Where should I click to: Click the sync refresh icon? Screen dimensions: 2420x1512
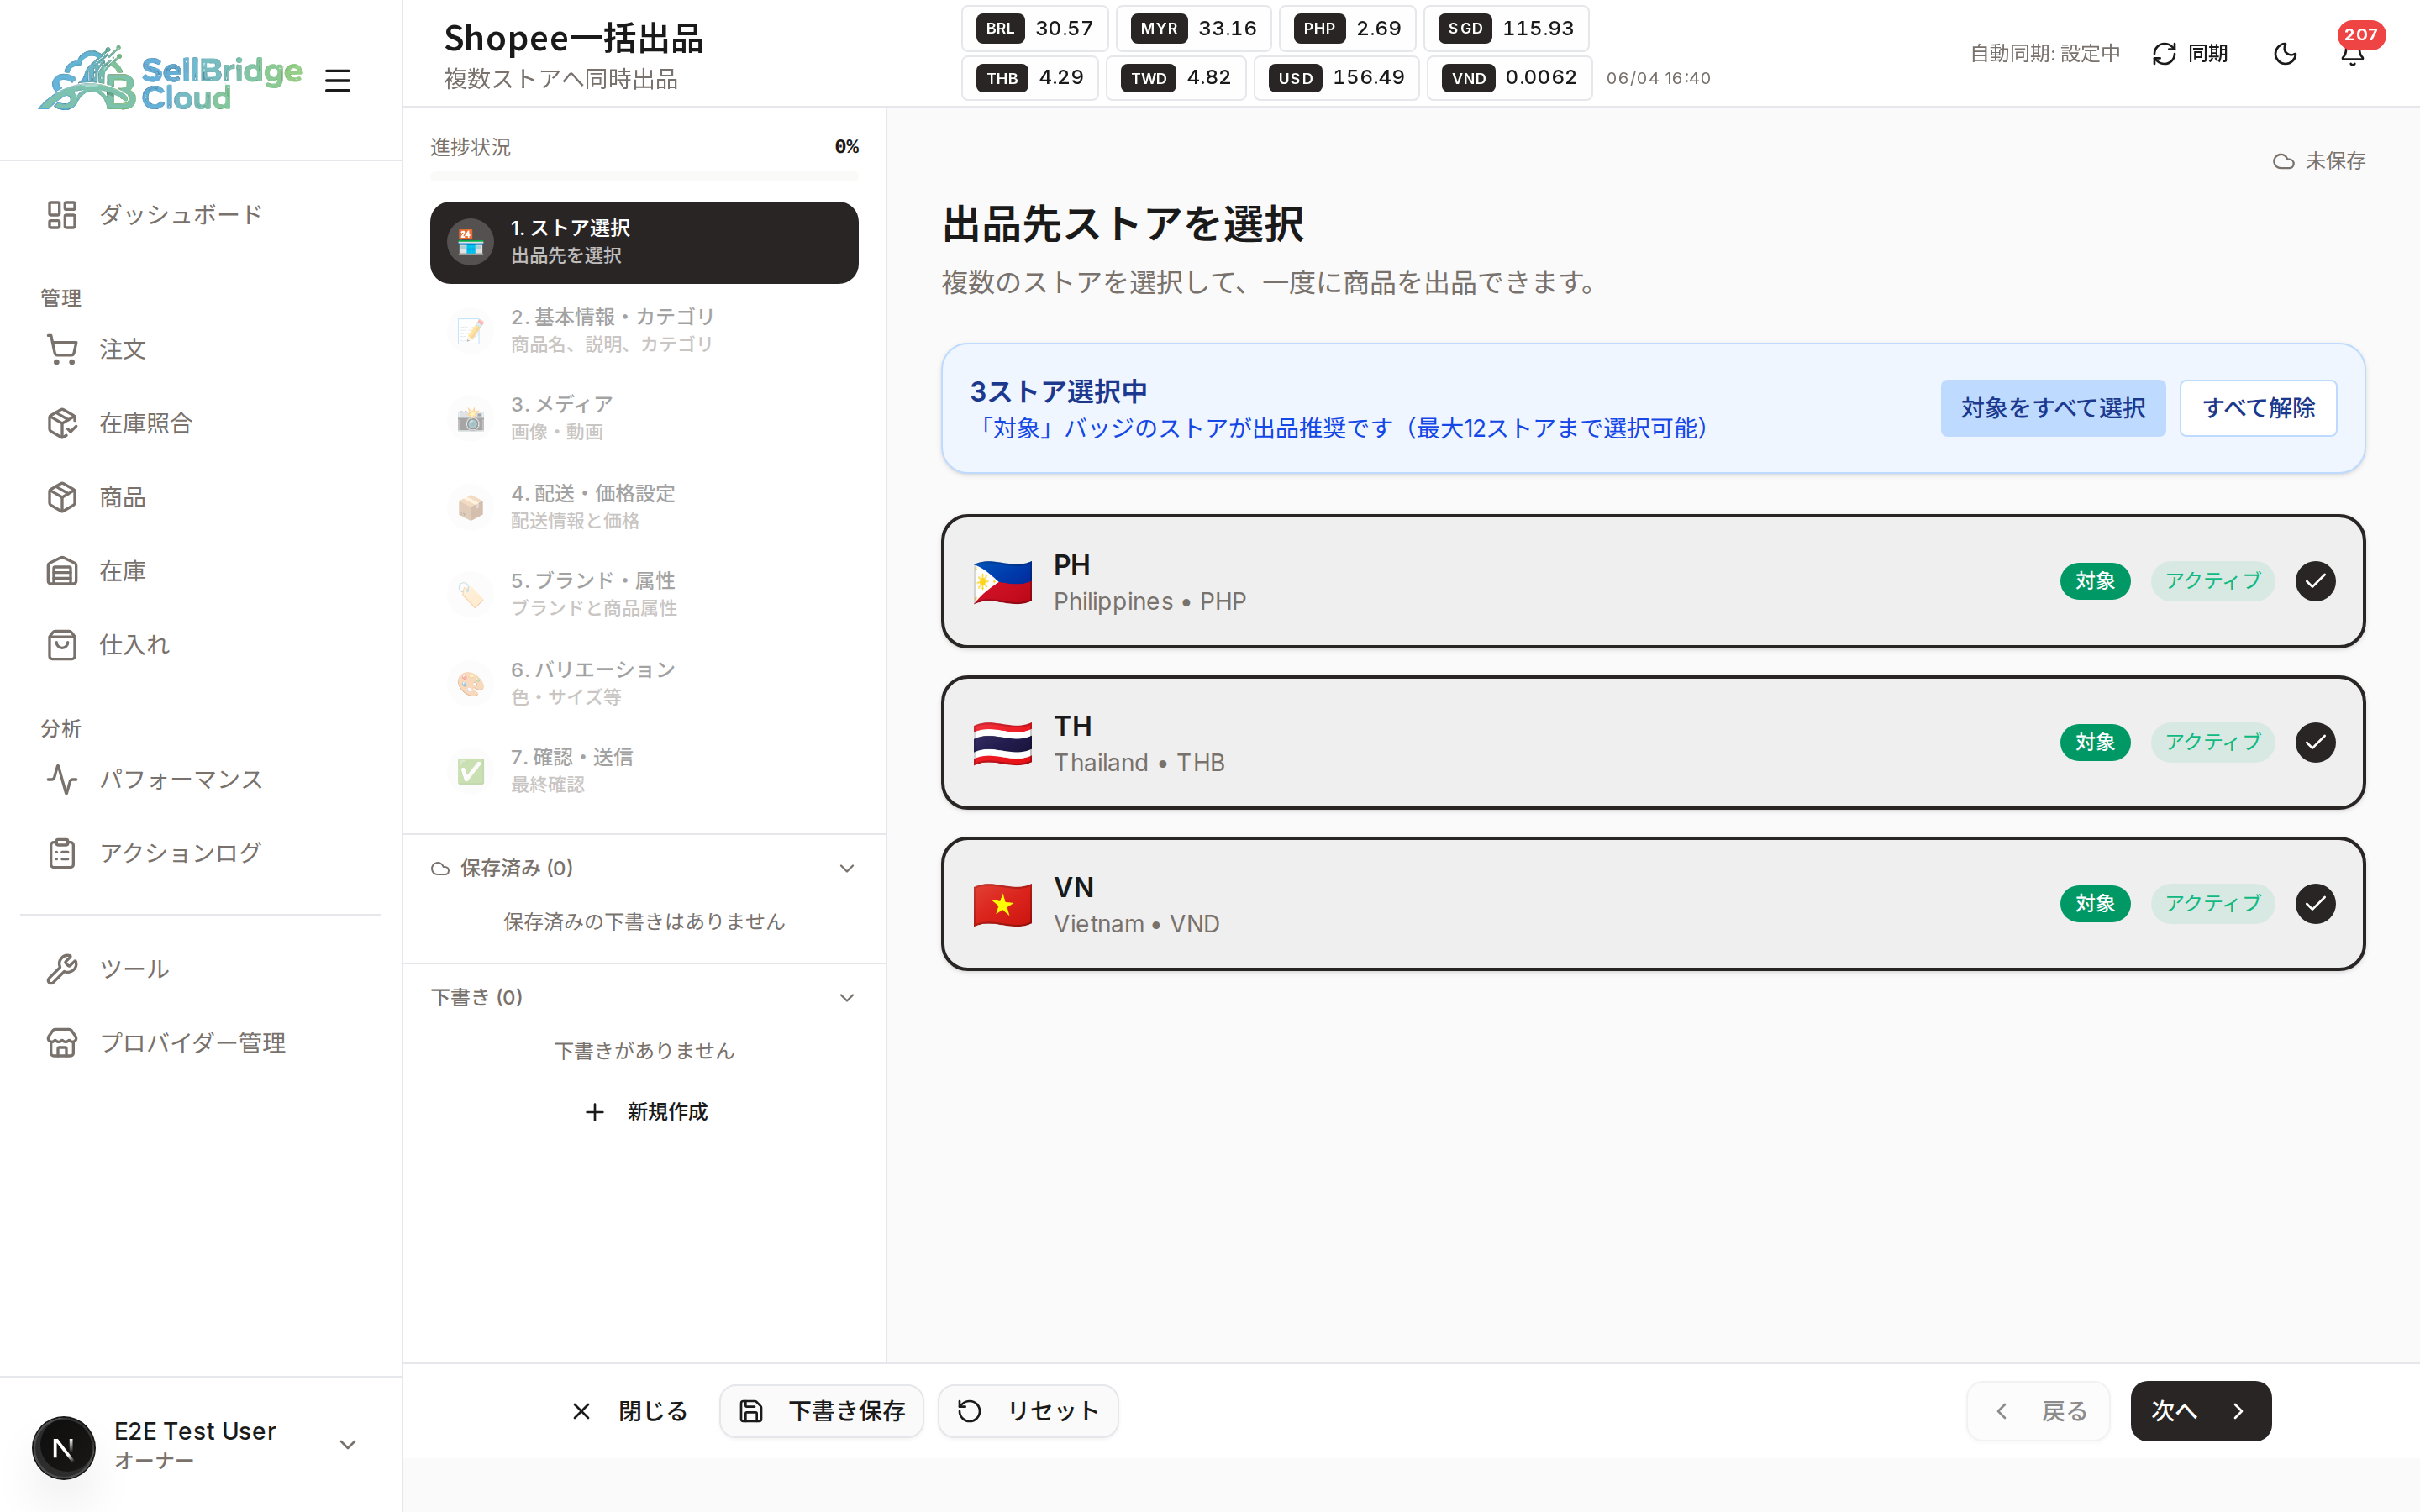click(2164, 53)
